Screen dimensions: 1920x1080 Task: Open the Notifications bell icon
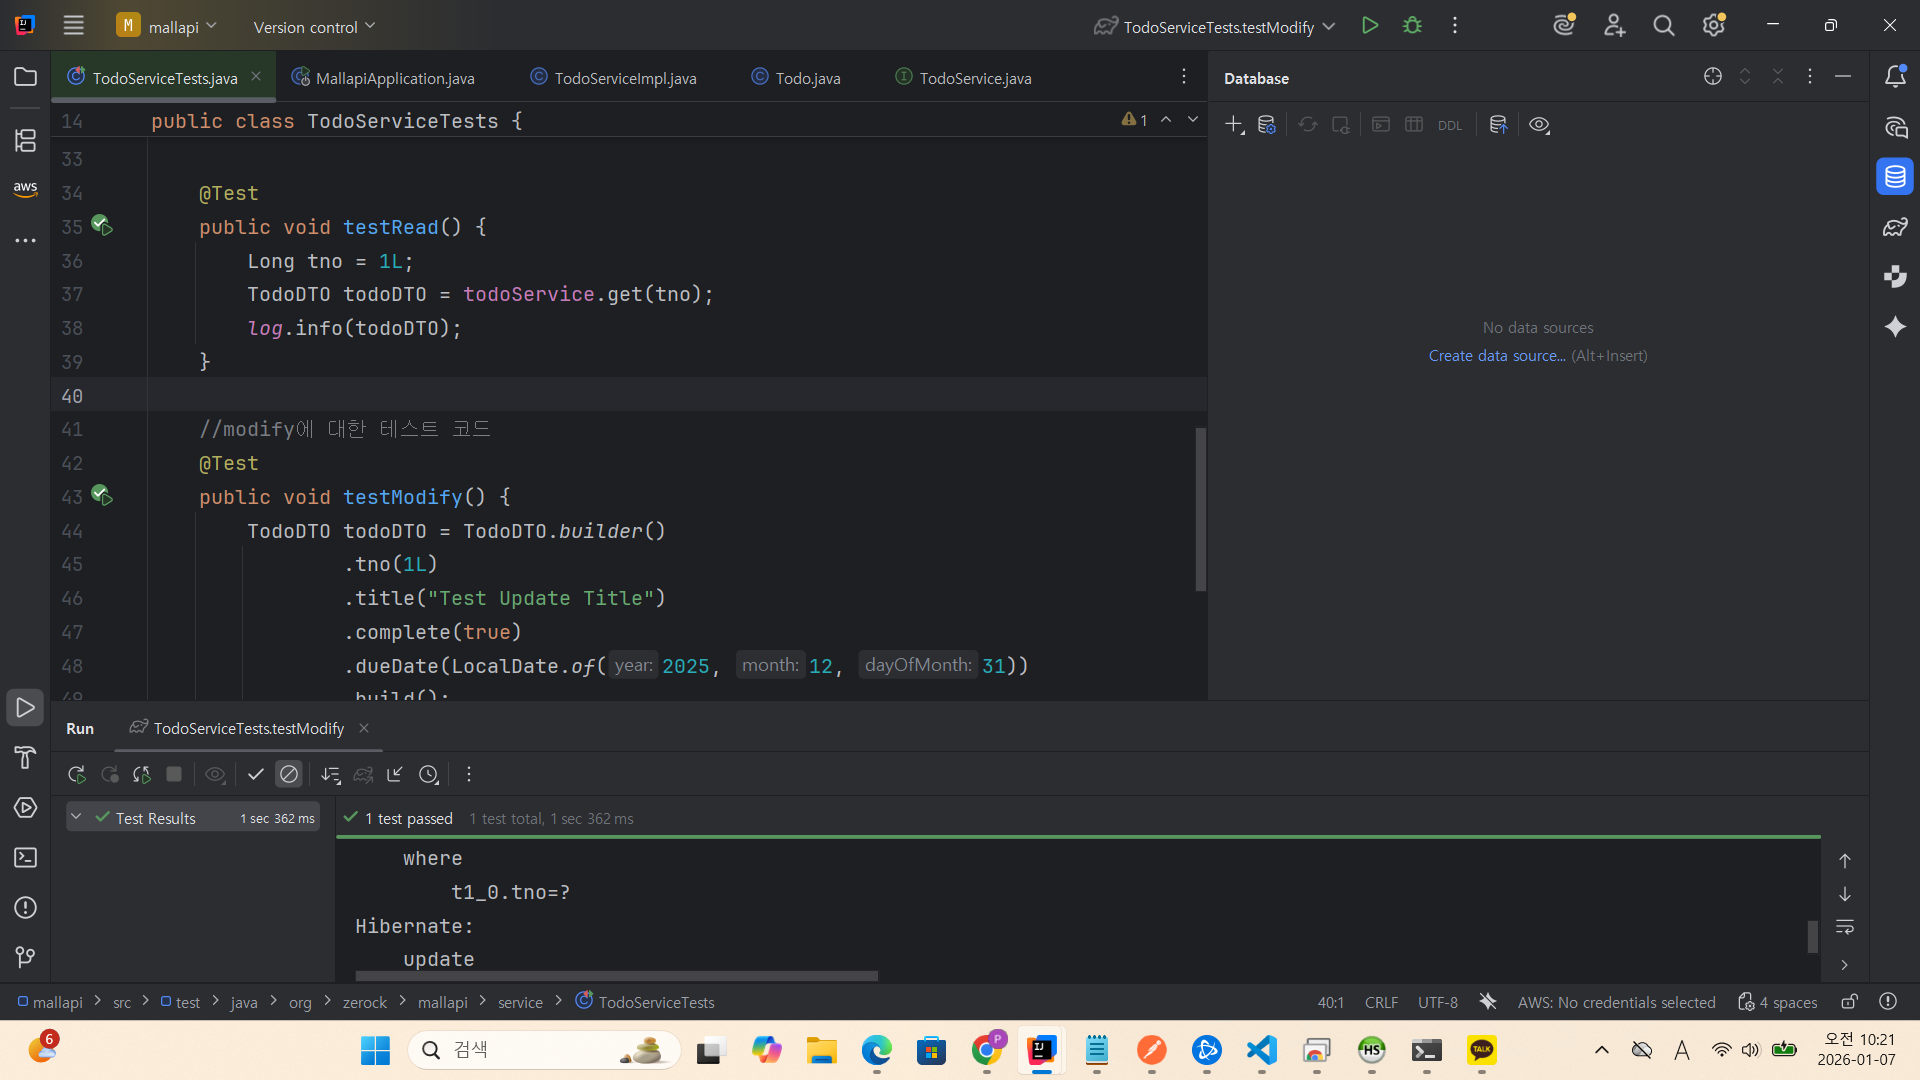[1894, 77]
